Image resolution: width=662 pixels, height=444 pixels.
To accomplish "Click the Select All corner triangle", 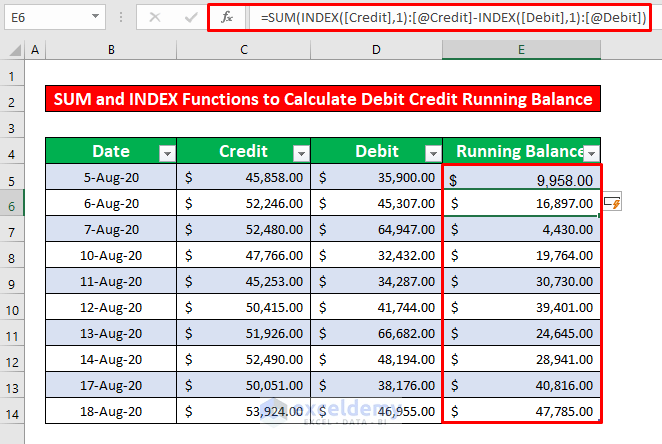I will click(15, 50).
